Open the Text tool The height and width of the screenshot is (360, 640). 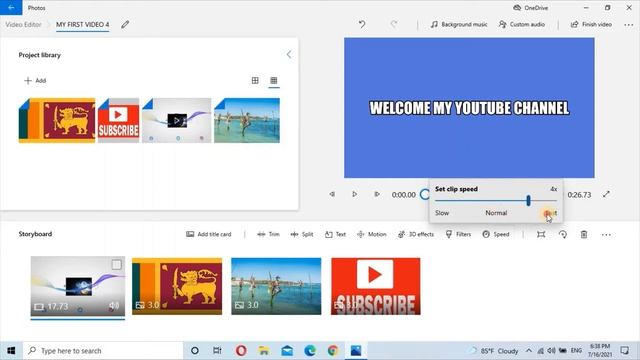(336, 234)
